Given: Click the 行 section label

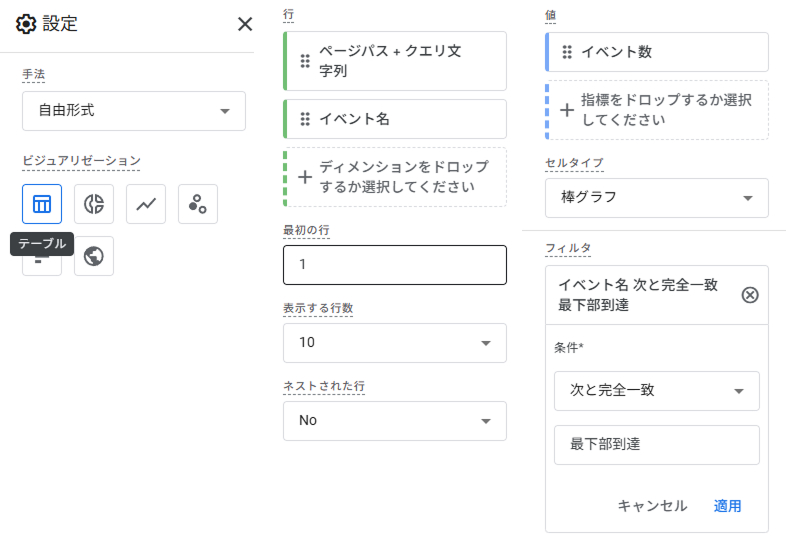Looking at the screenshot, I should point(289,15).
